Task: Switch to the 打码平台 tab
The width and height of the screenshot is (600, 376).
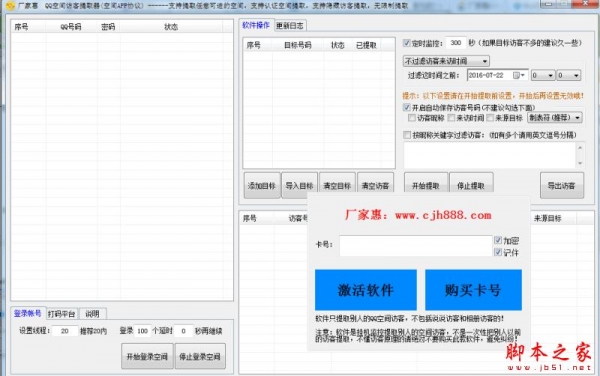Action: [x=61, y=314]
